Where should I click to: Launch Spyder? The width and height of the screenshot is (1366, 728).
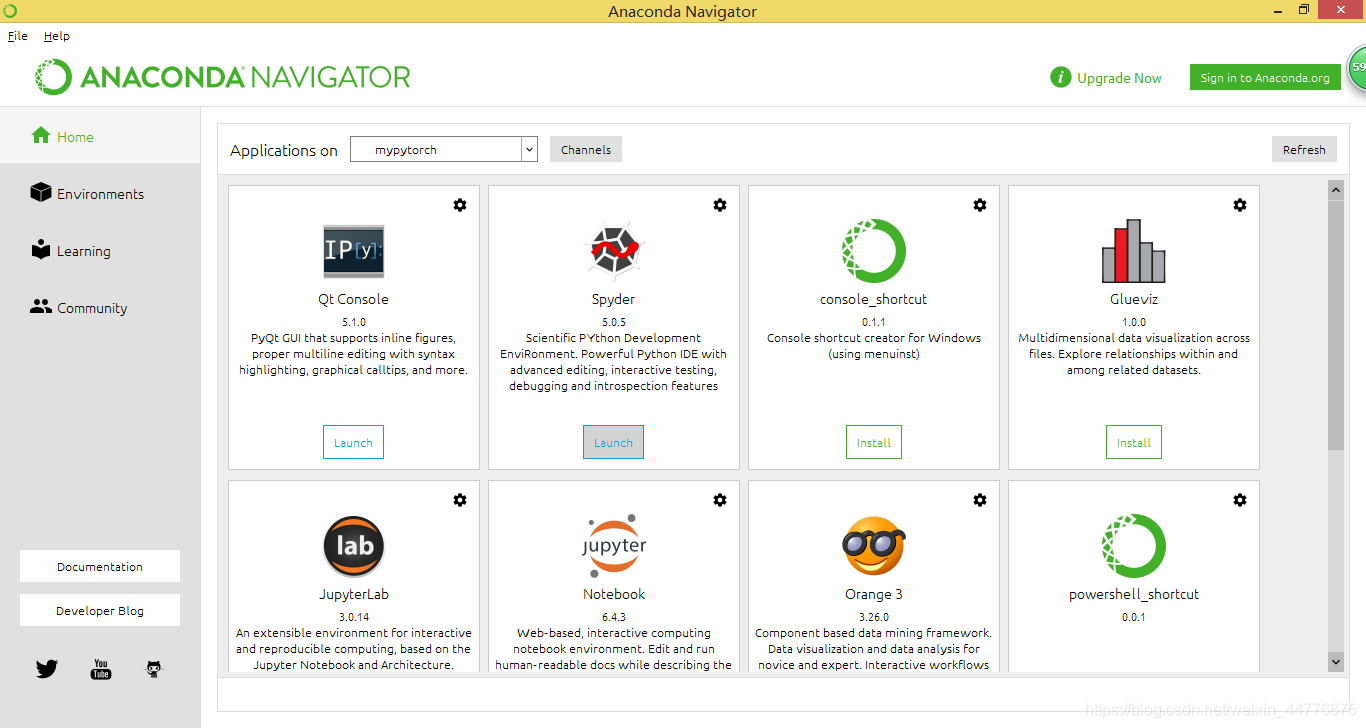[x=613, y=442]
